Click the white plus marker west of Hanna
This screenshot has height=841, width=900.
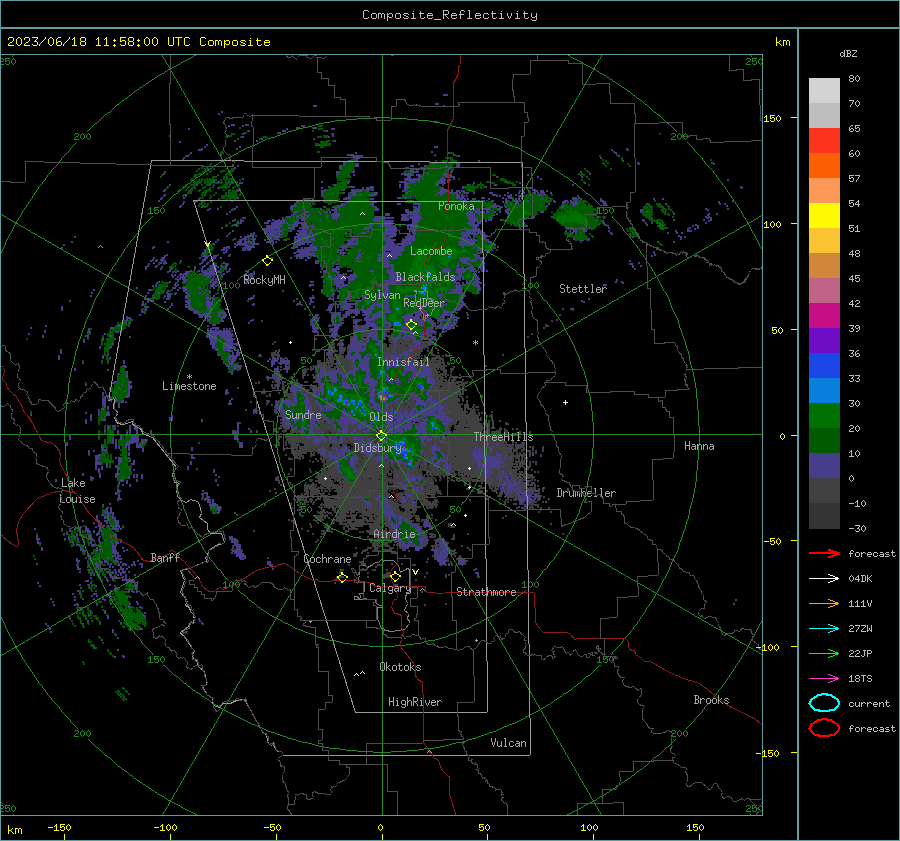(x=565, y=402)
